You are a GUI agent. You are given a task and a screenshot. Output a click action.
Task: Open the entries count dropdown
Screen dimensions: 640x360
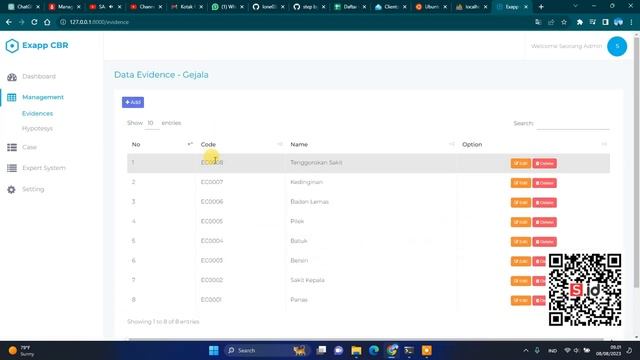click(x=151, y=123)
